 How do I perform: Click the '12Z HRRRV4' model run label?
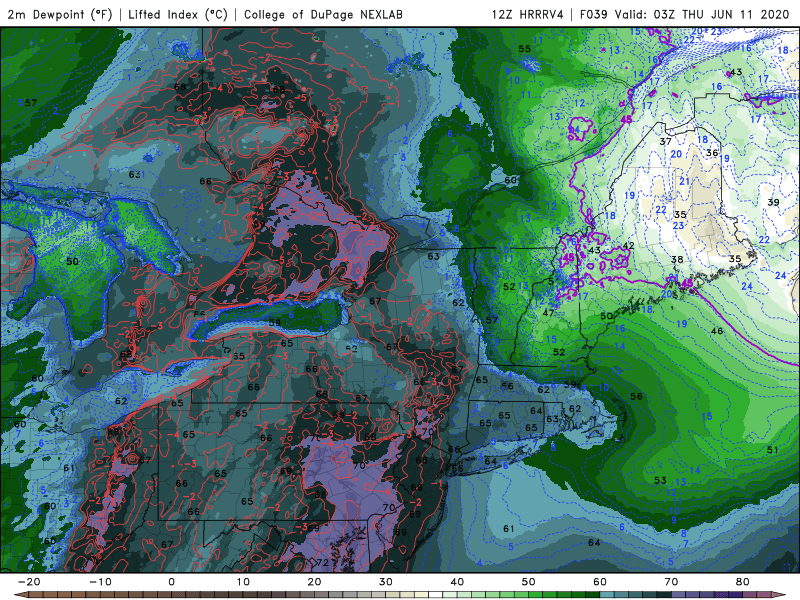click(527, 14)
